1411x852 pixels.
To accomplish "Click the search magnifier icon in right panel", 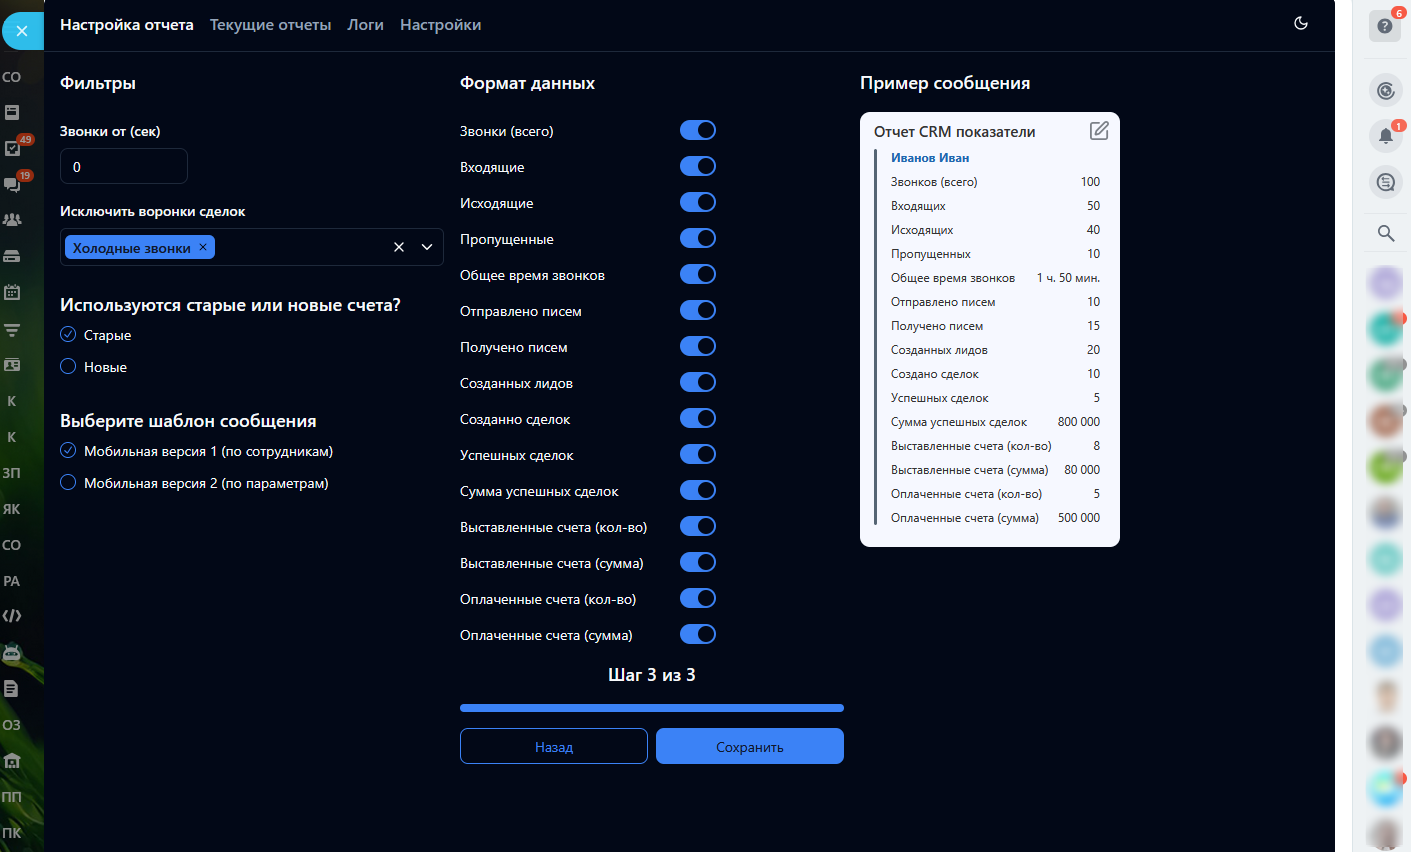I will 1385,233.
